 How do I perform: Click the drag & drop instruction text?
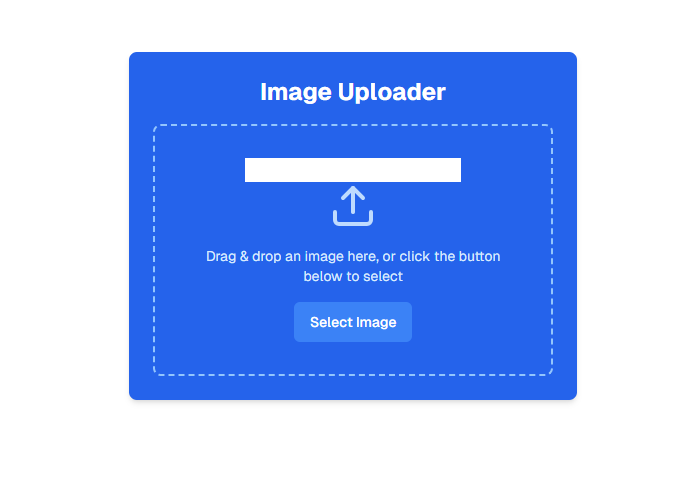(353, 266)
